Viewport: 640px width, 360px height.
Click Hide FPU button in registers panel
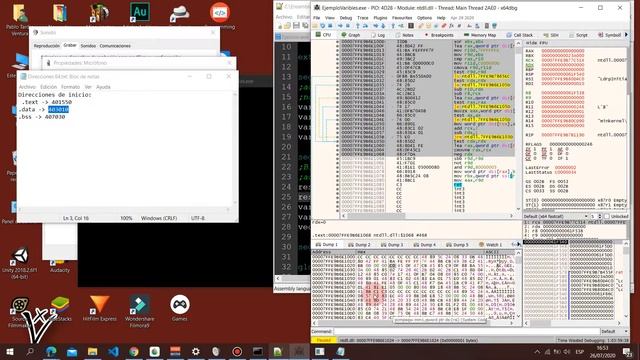(537, 43)
